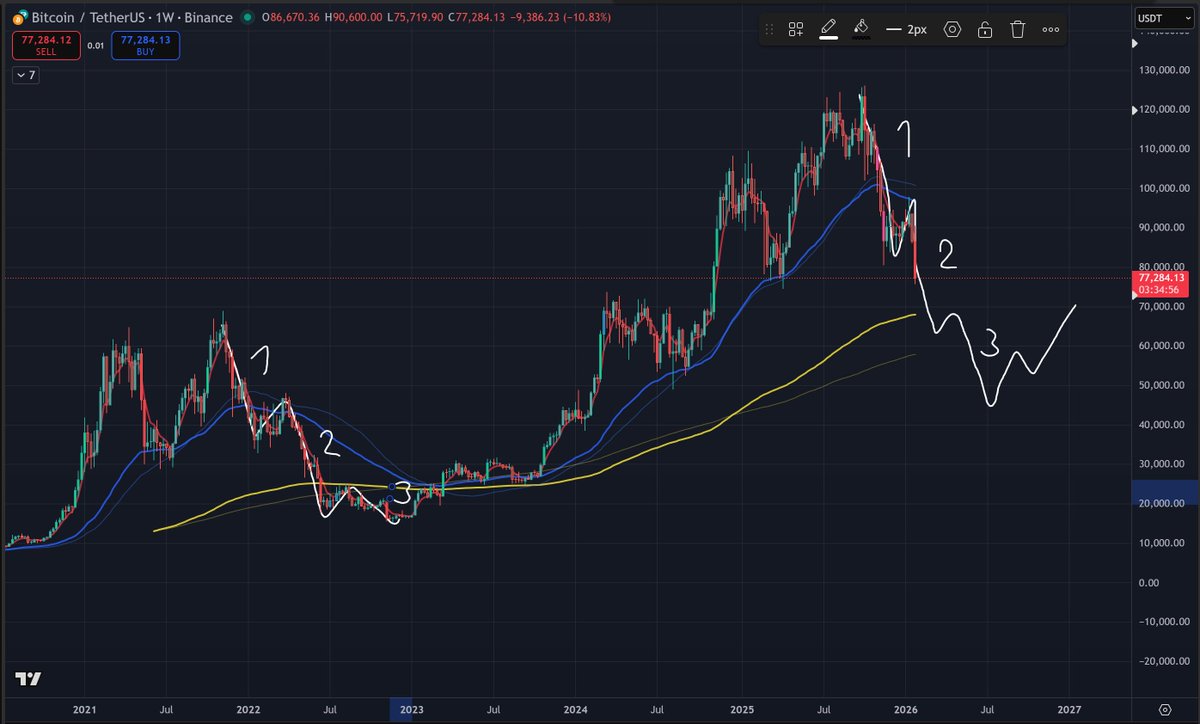
Task: Click the 2026 label on time axis
Action: tap(904, 709)
